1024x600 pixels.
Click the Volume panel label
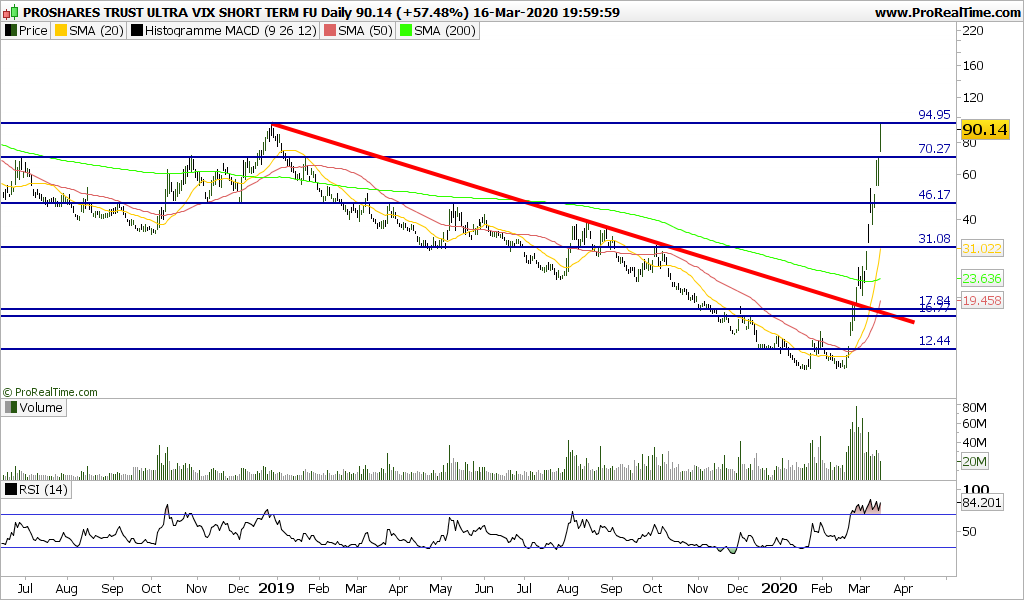[x=40, y=407]
